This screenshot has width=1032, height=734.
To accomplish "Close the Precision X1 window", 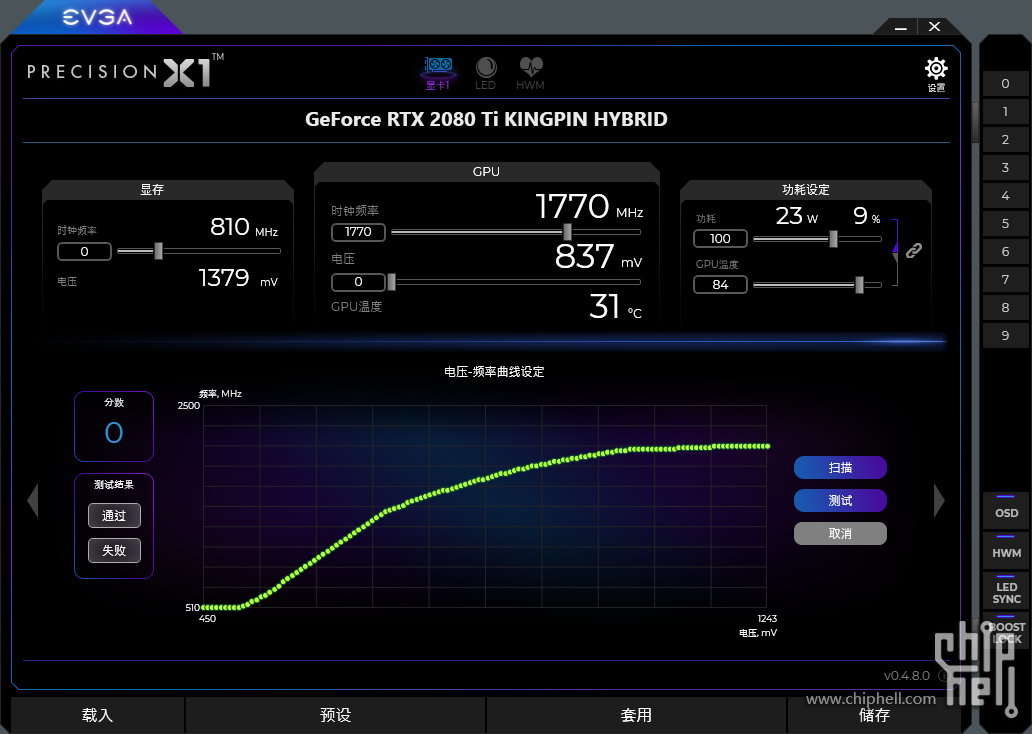I will tap(935, 26).
